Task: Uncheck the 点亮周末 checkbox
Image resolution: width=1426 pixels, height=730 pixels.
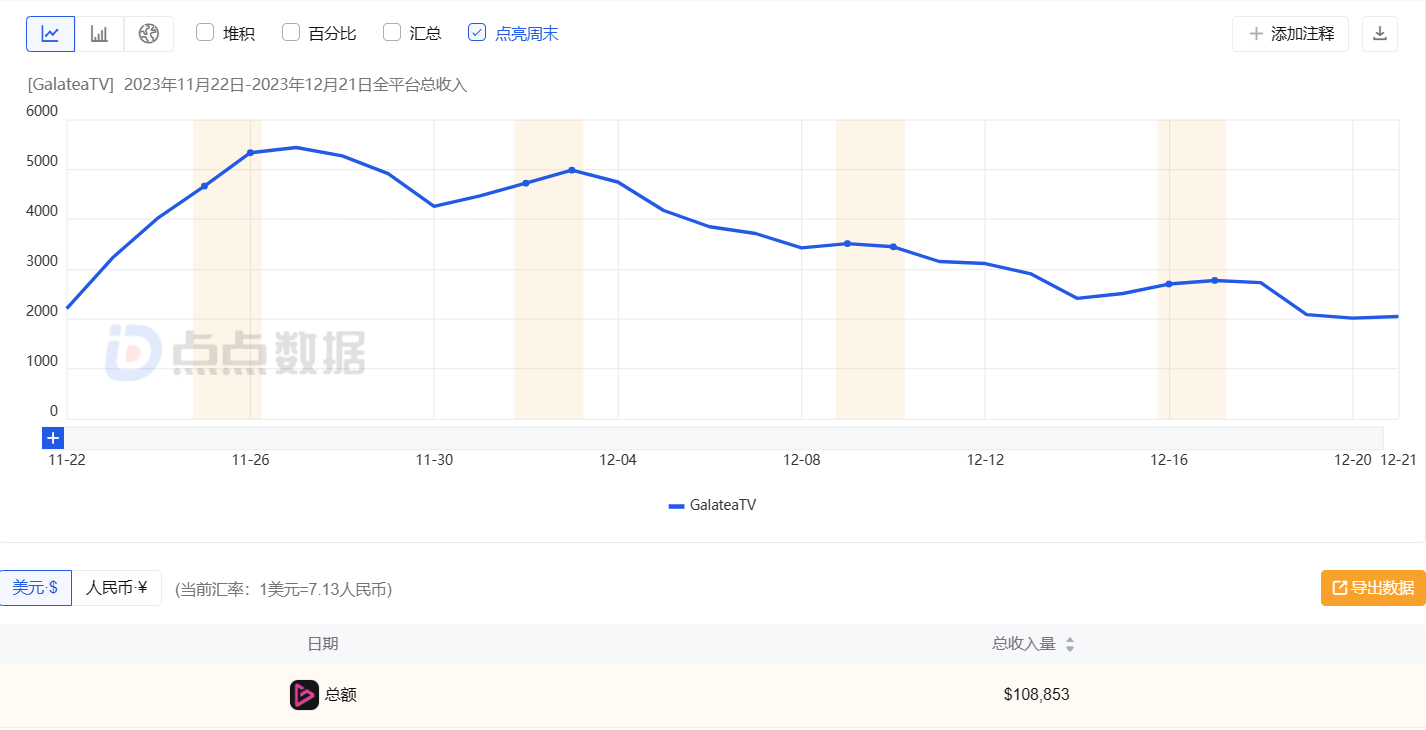Action: tap(477, 33)
